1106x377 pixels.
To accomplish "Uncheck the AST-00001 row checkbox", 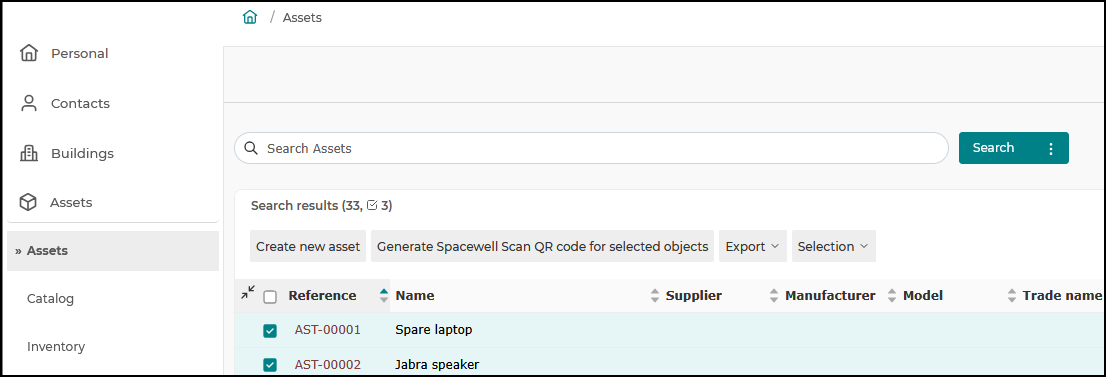I will click(270, 330).
